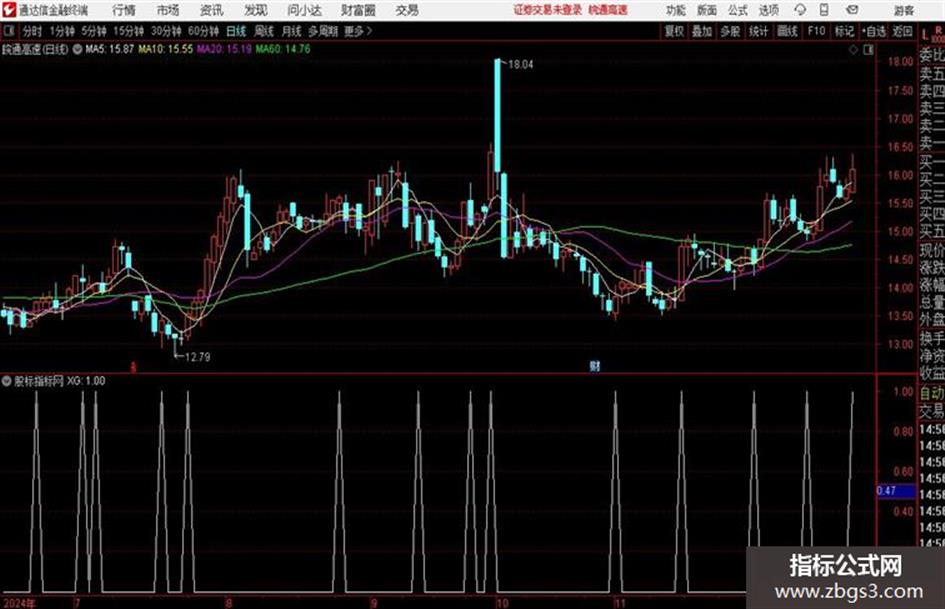Click the diamond icon at chart top-right
The height and width of the screenshot is (609, 945).
point(853,50)
